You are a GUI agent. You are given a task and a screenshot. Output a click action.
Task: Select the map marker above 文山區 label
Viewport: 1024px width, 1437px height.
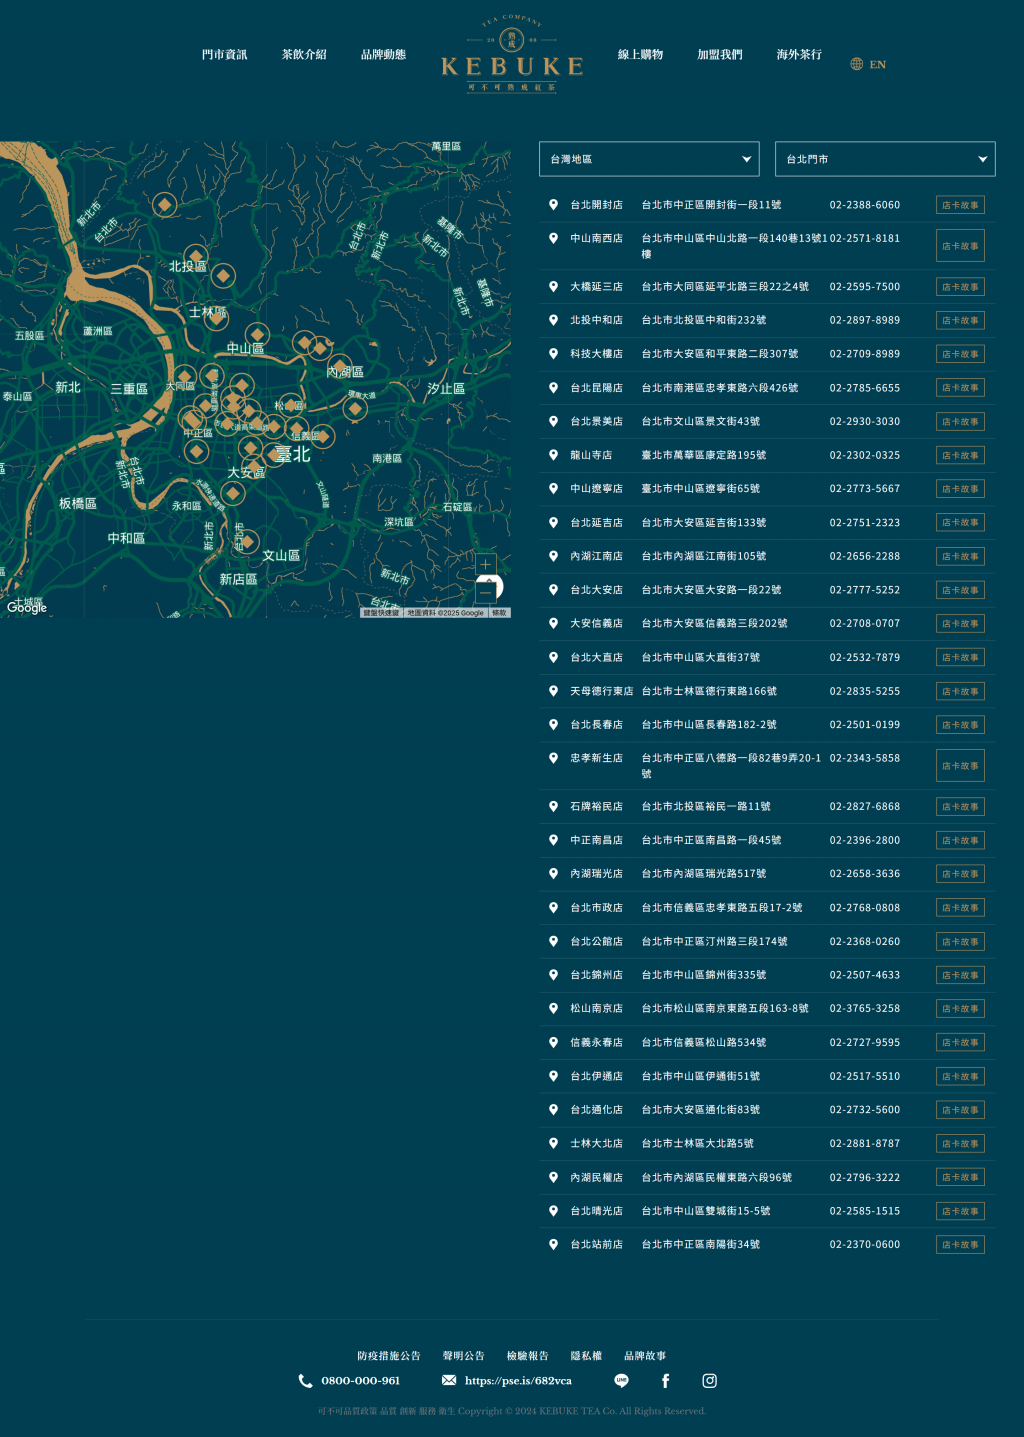248,541
